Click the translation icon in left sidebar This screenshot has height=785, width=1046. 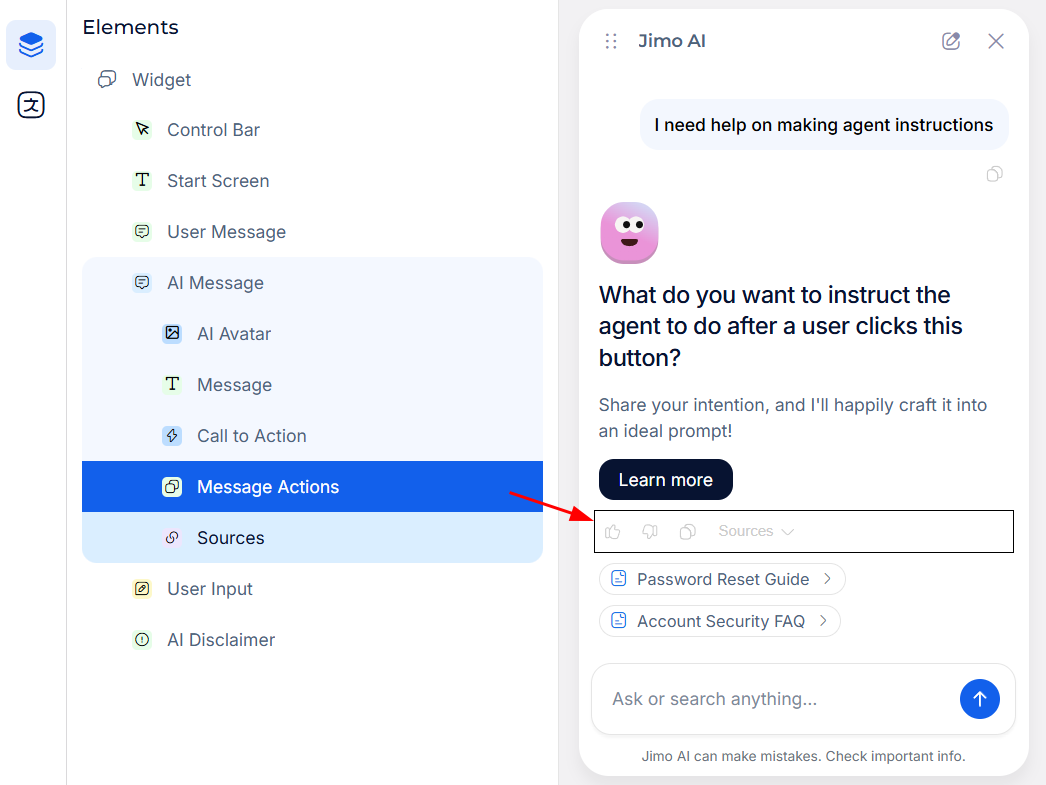pyautogui.click(x=31, y=105)
